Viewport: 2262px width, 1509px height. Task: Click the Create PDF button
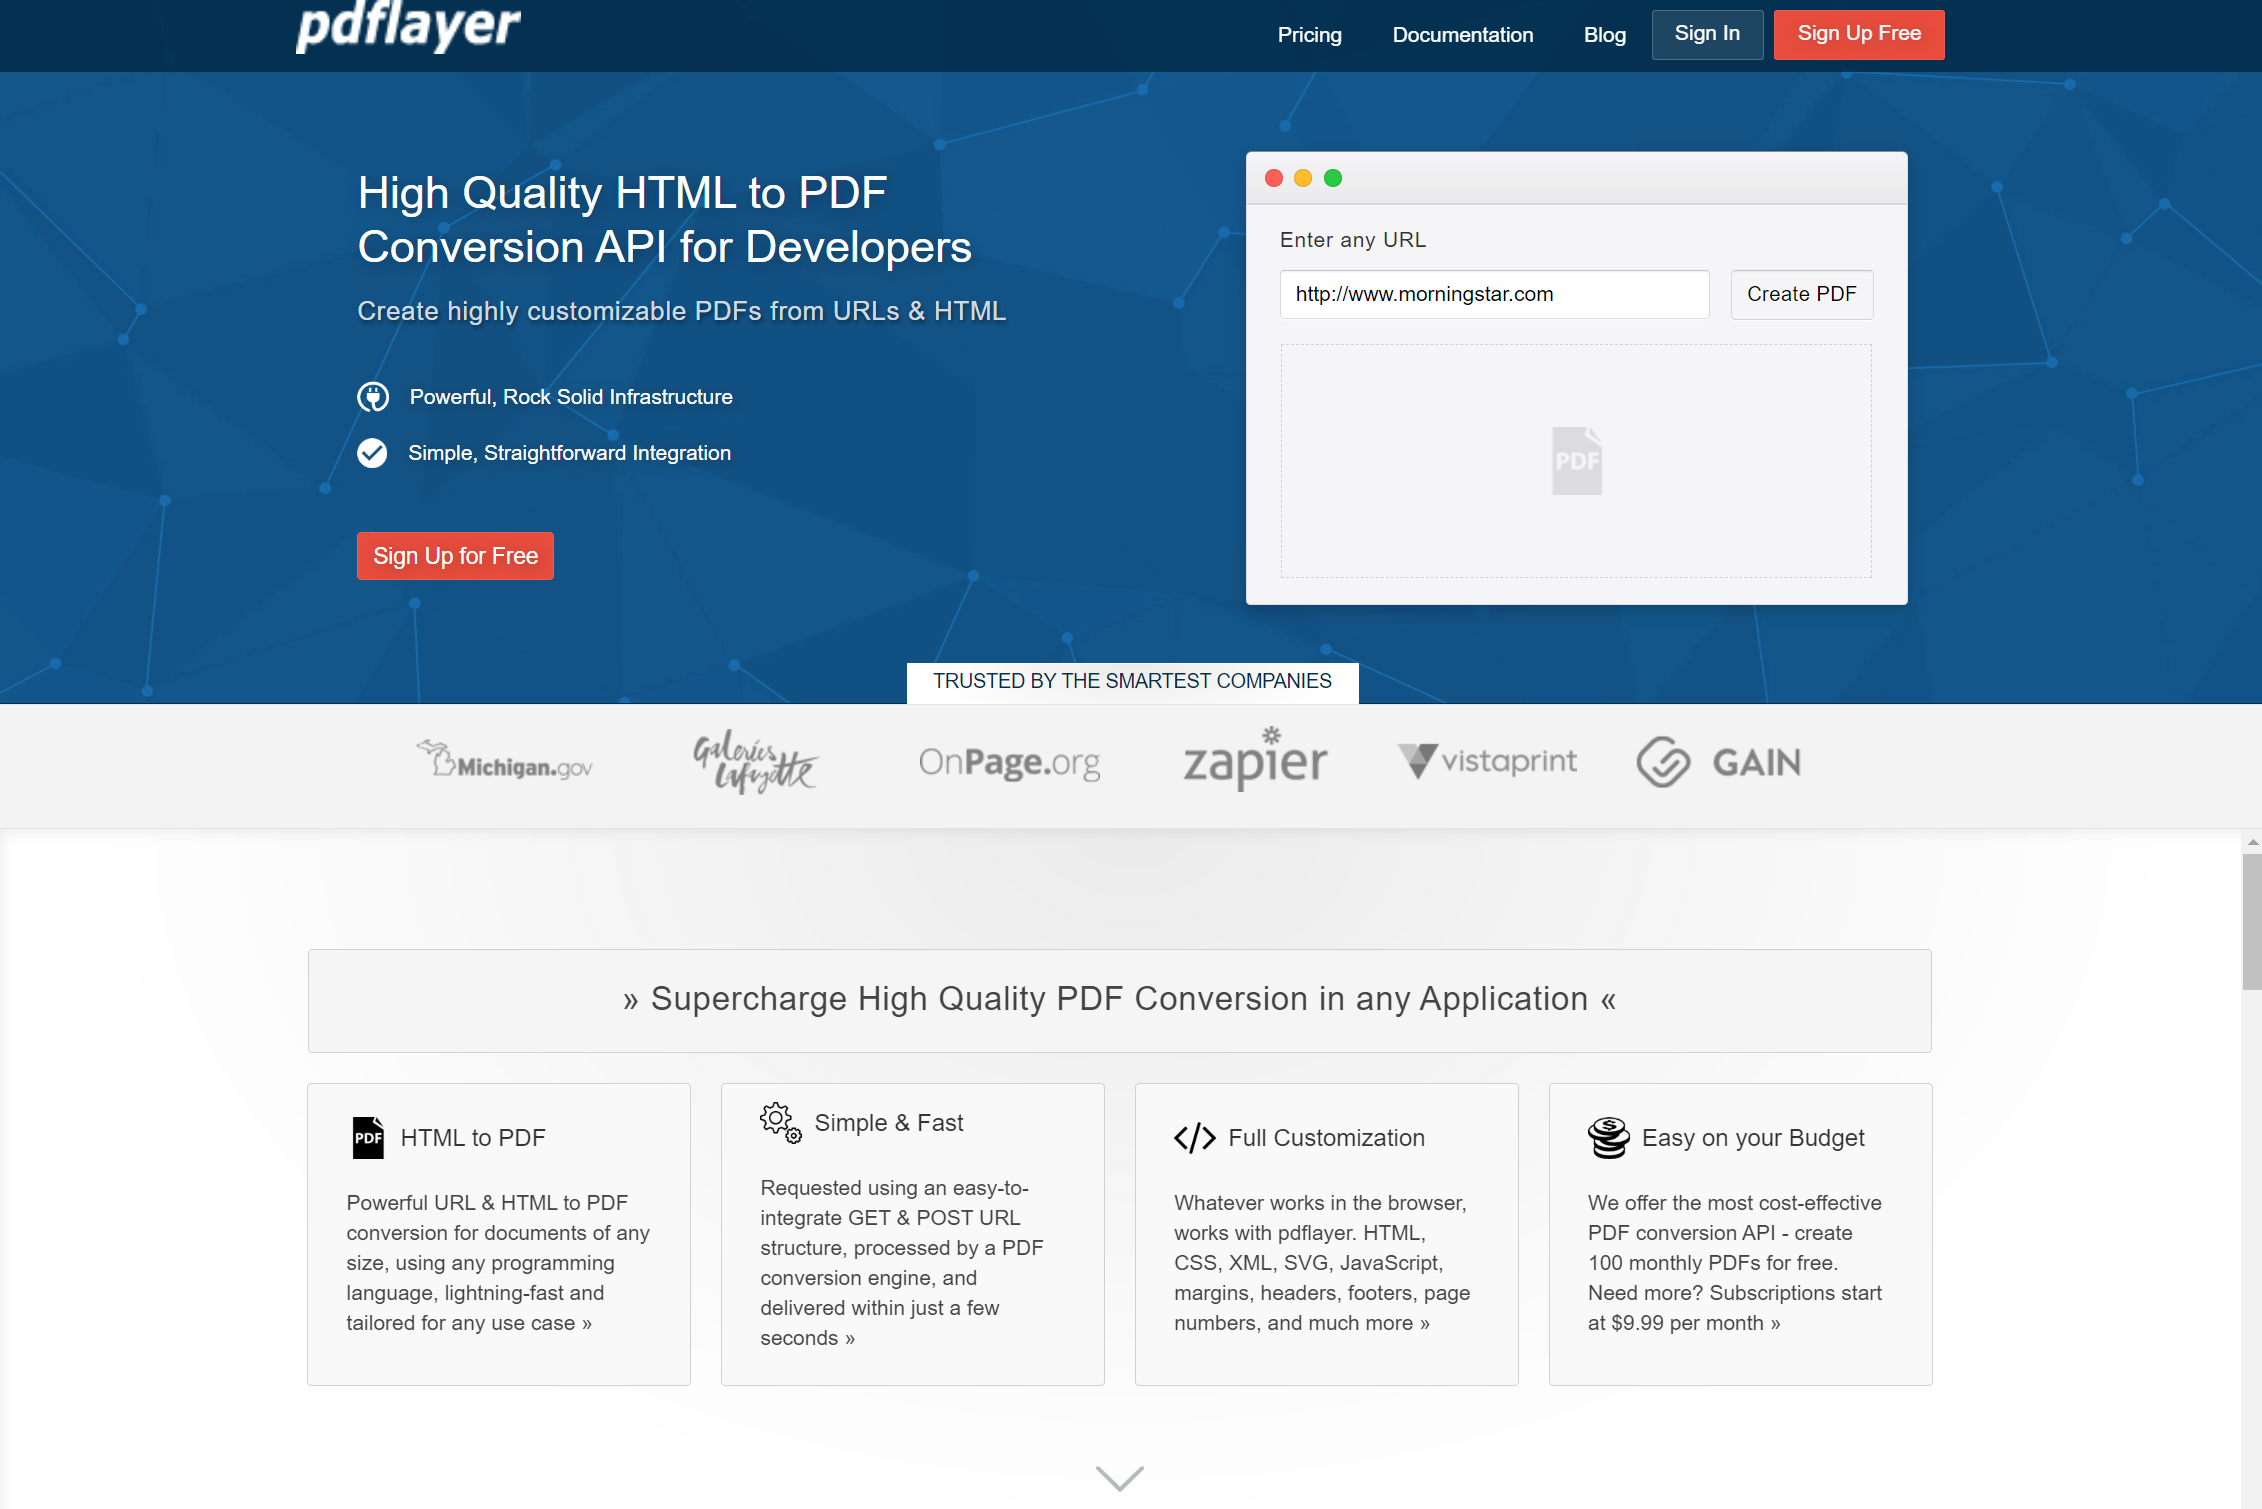pos(1801,294)
